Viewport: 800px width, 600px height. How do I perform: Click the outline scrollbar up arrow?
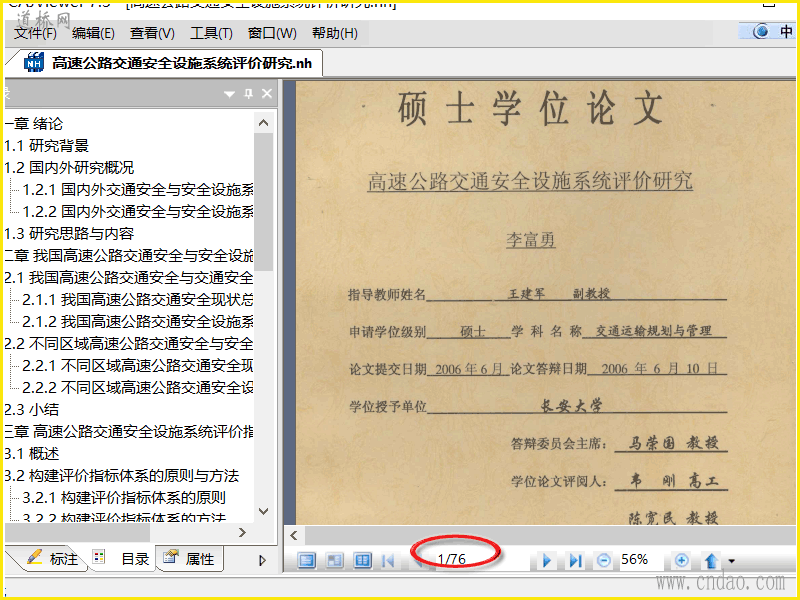pos(263,122)
